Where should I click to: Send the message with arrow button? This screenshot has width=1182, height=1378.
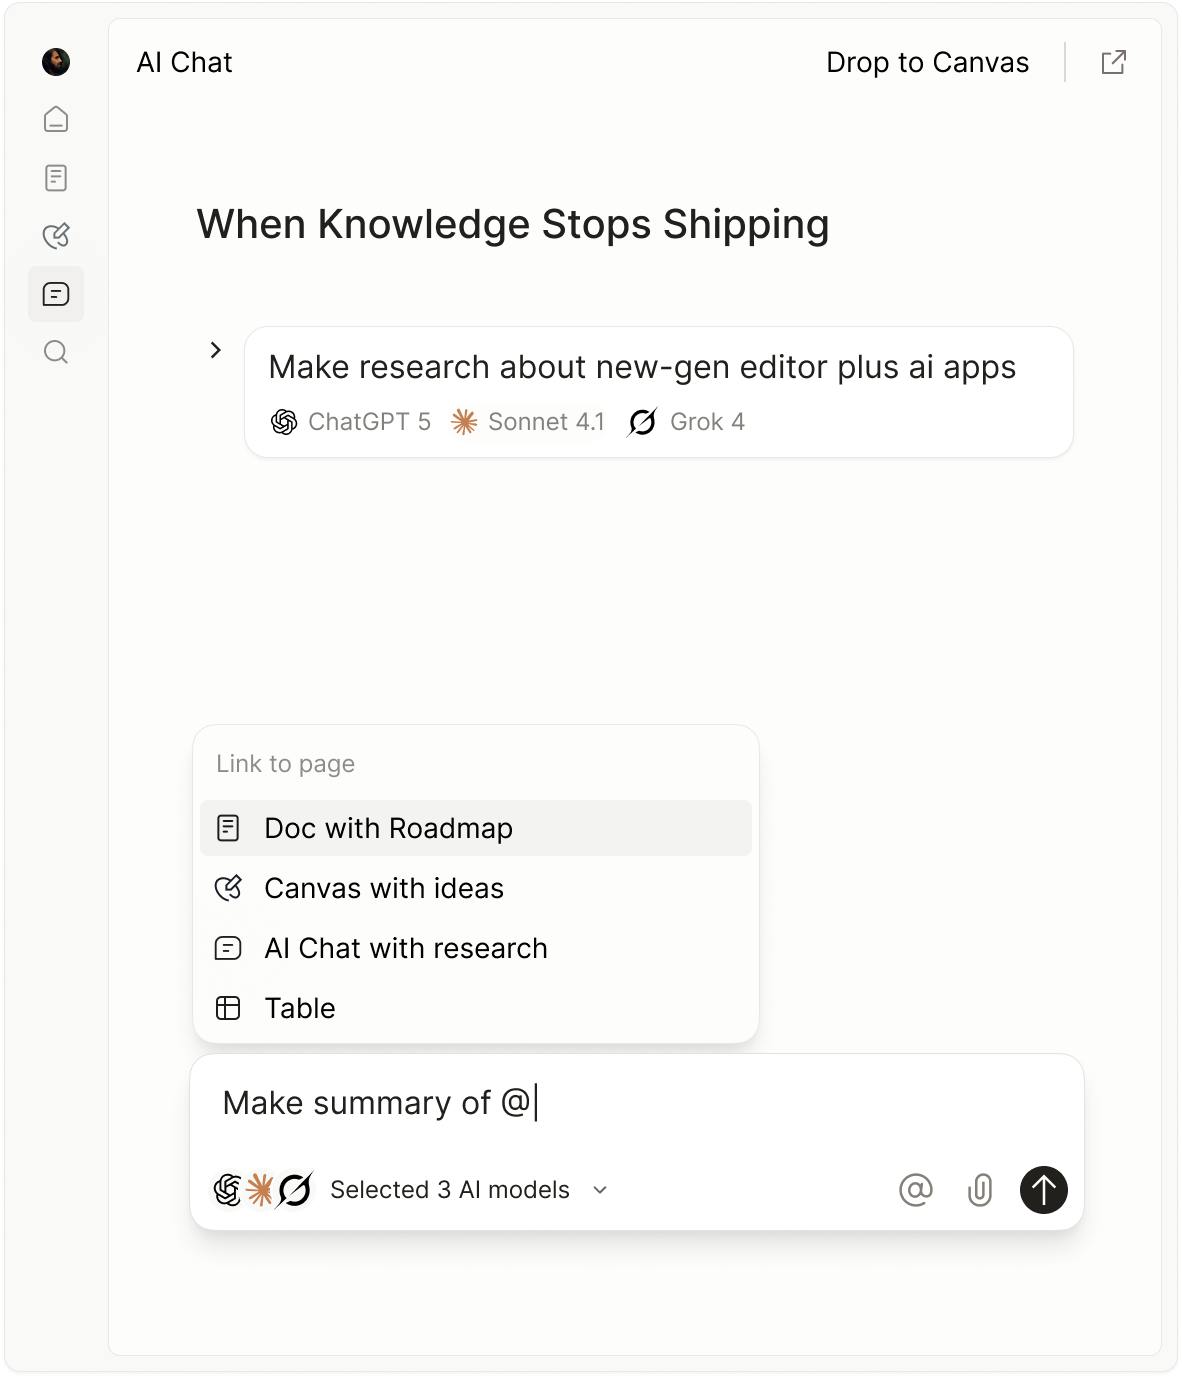[1044, 1190]
